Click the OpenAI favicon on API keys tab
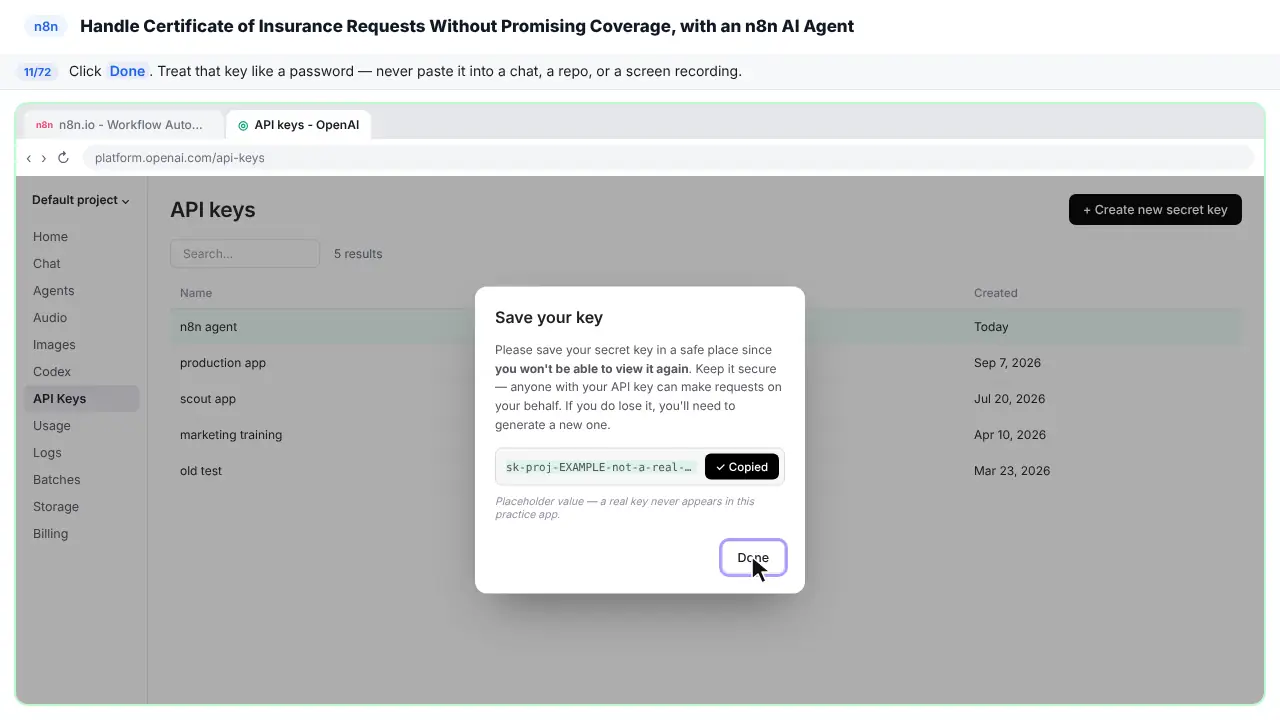This screenshot has height=720, width=1280. 243,125
